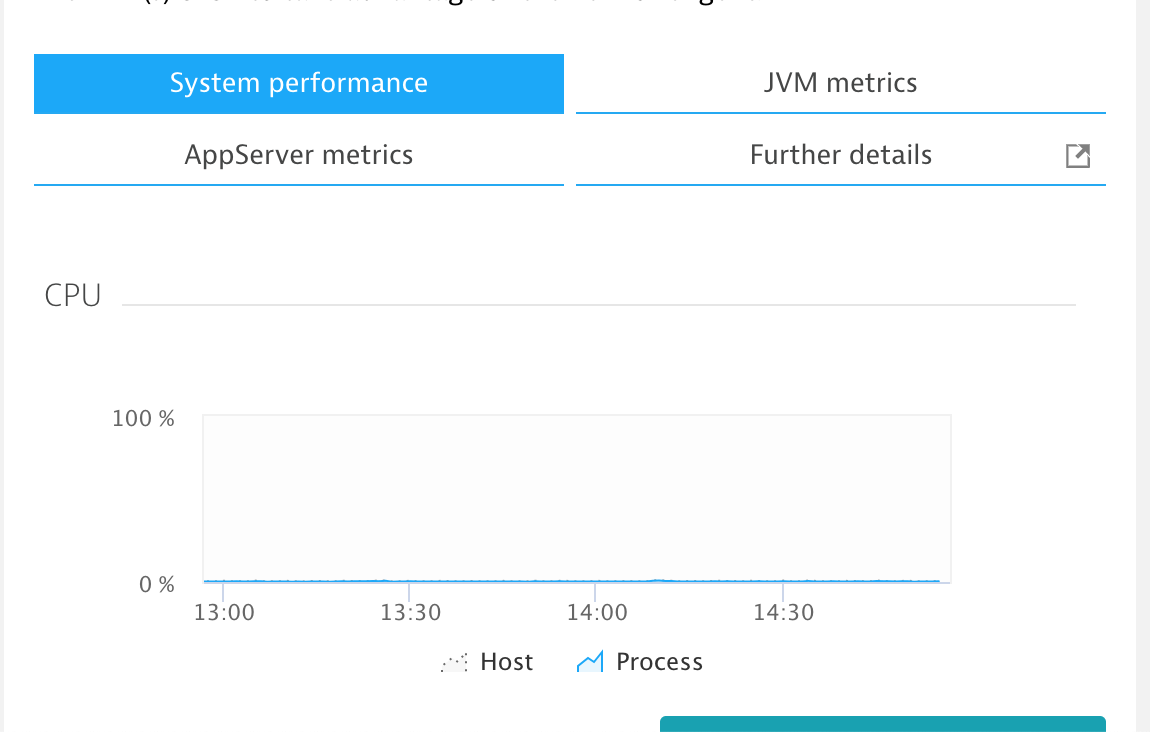Open the external link icon beside Further details
Viewport: 1150px width, 732px height.
click(x=1077, y=156)
